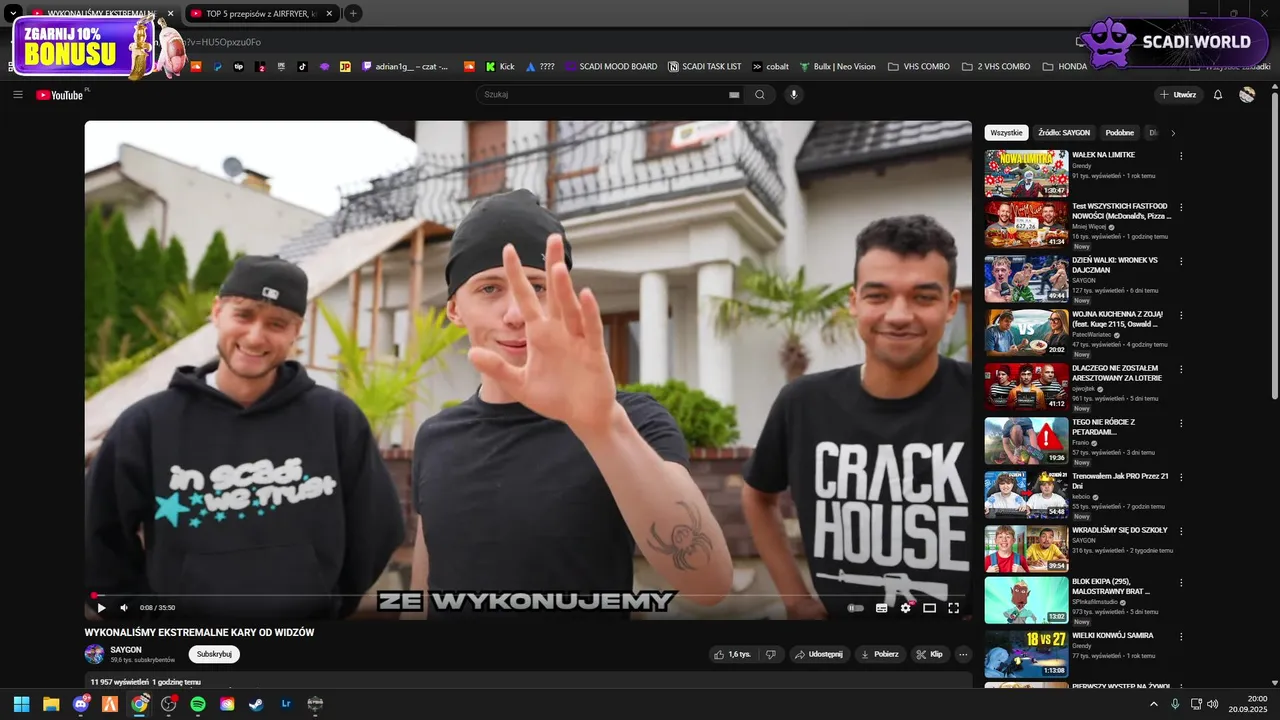1280x720 pixels.
Task: Start voice search with microphone icon
Action: tap(794, 95)
